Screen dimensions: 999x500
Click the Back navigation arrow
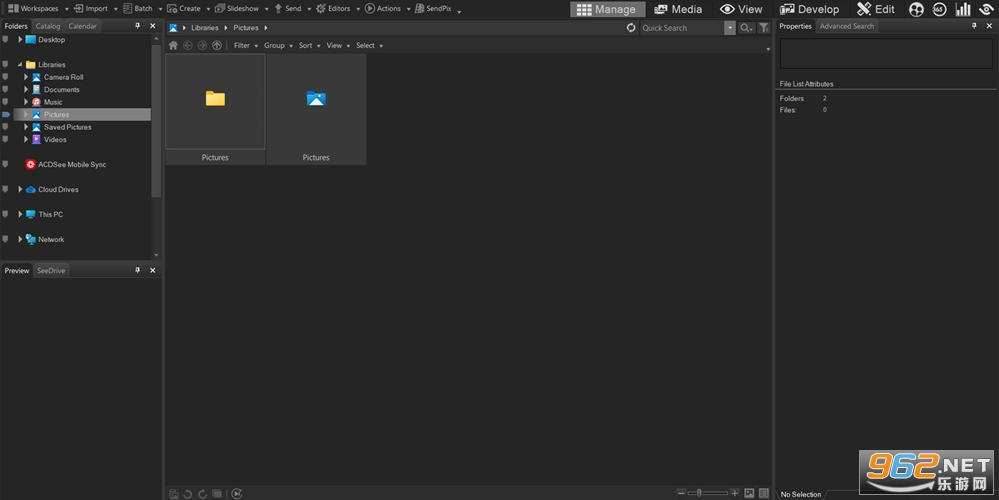[x=188, y=45]
